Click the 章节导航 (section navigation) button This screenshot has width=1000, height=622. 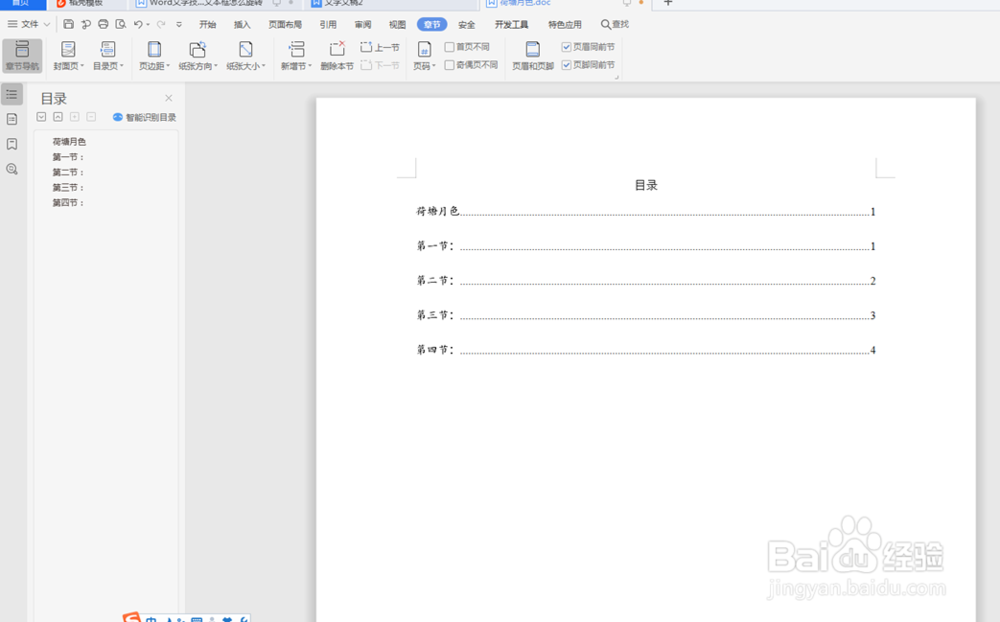tap(22, 56)
